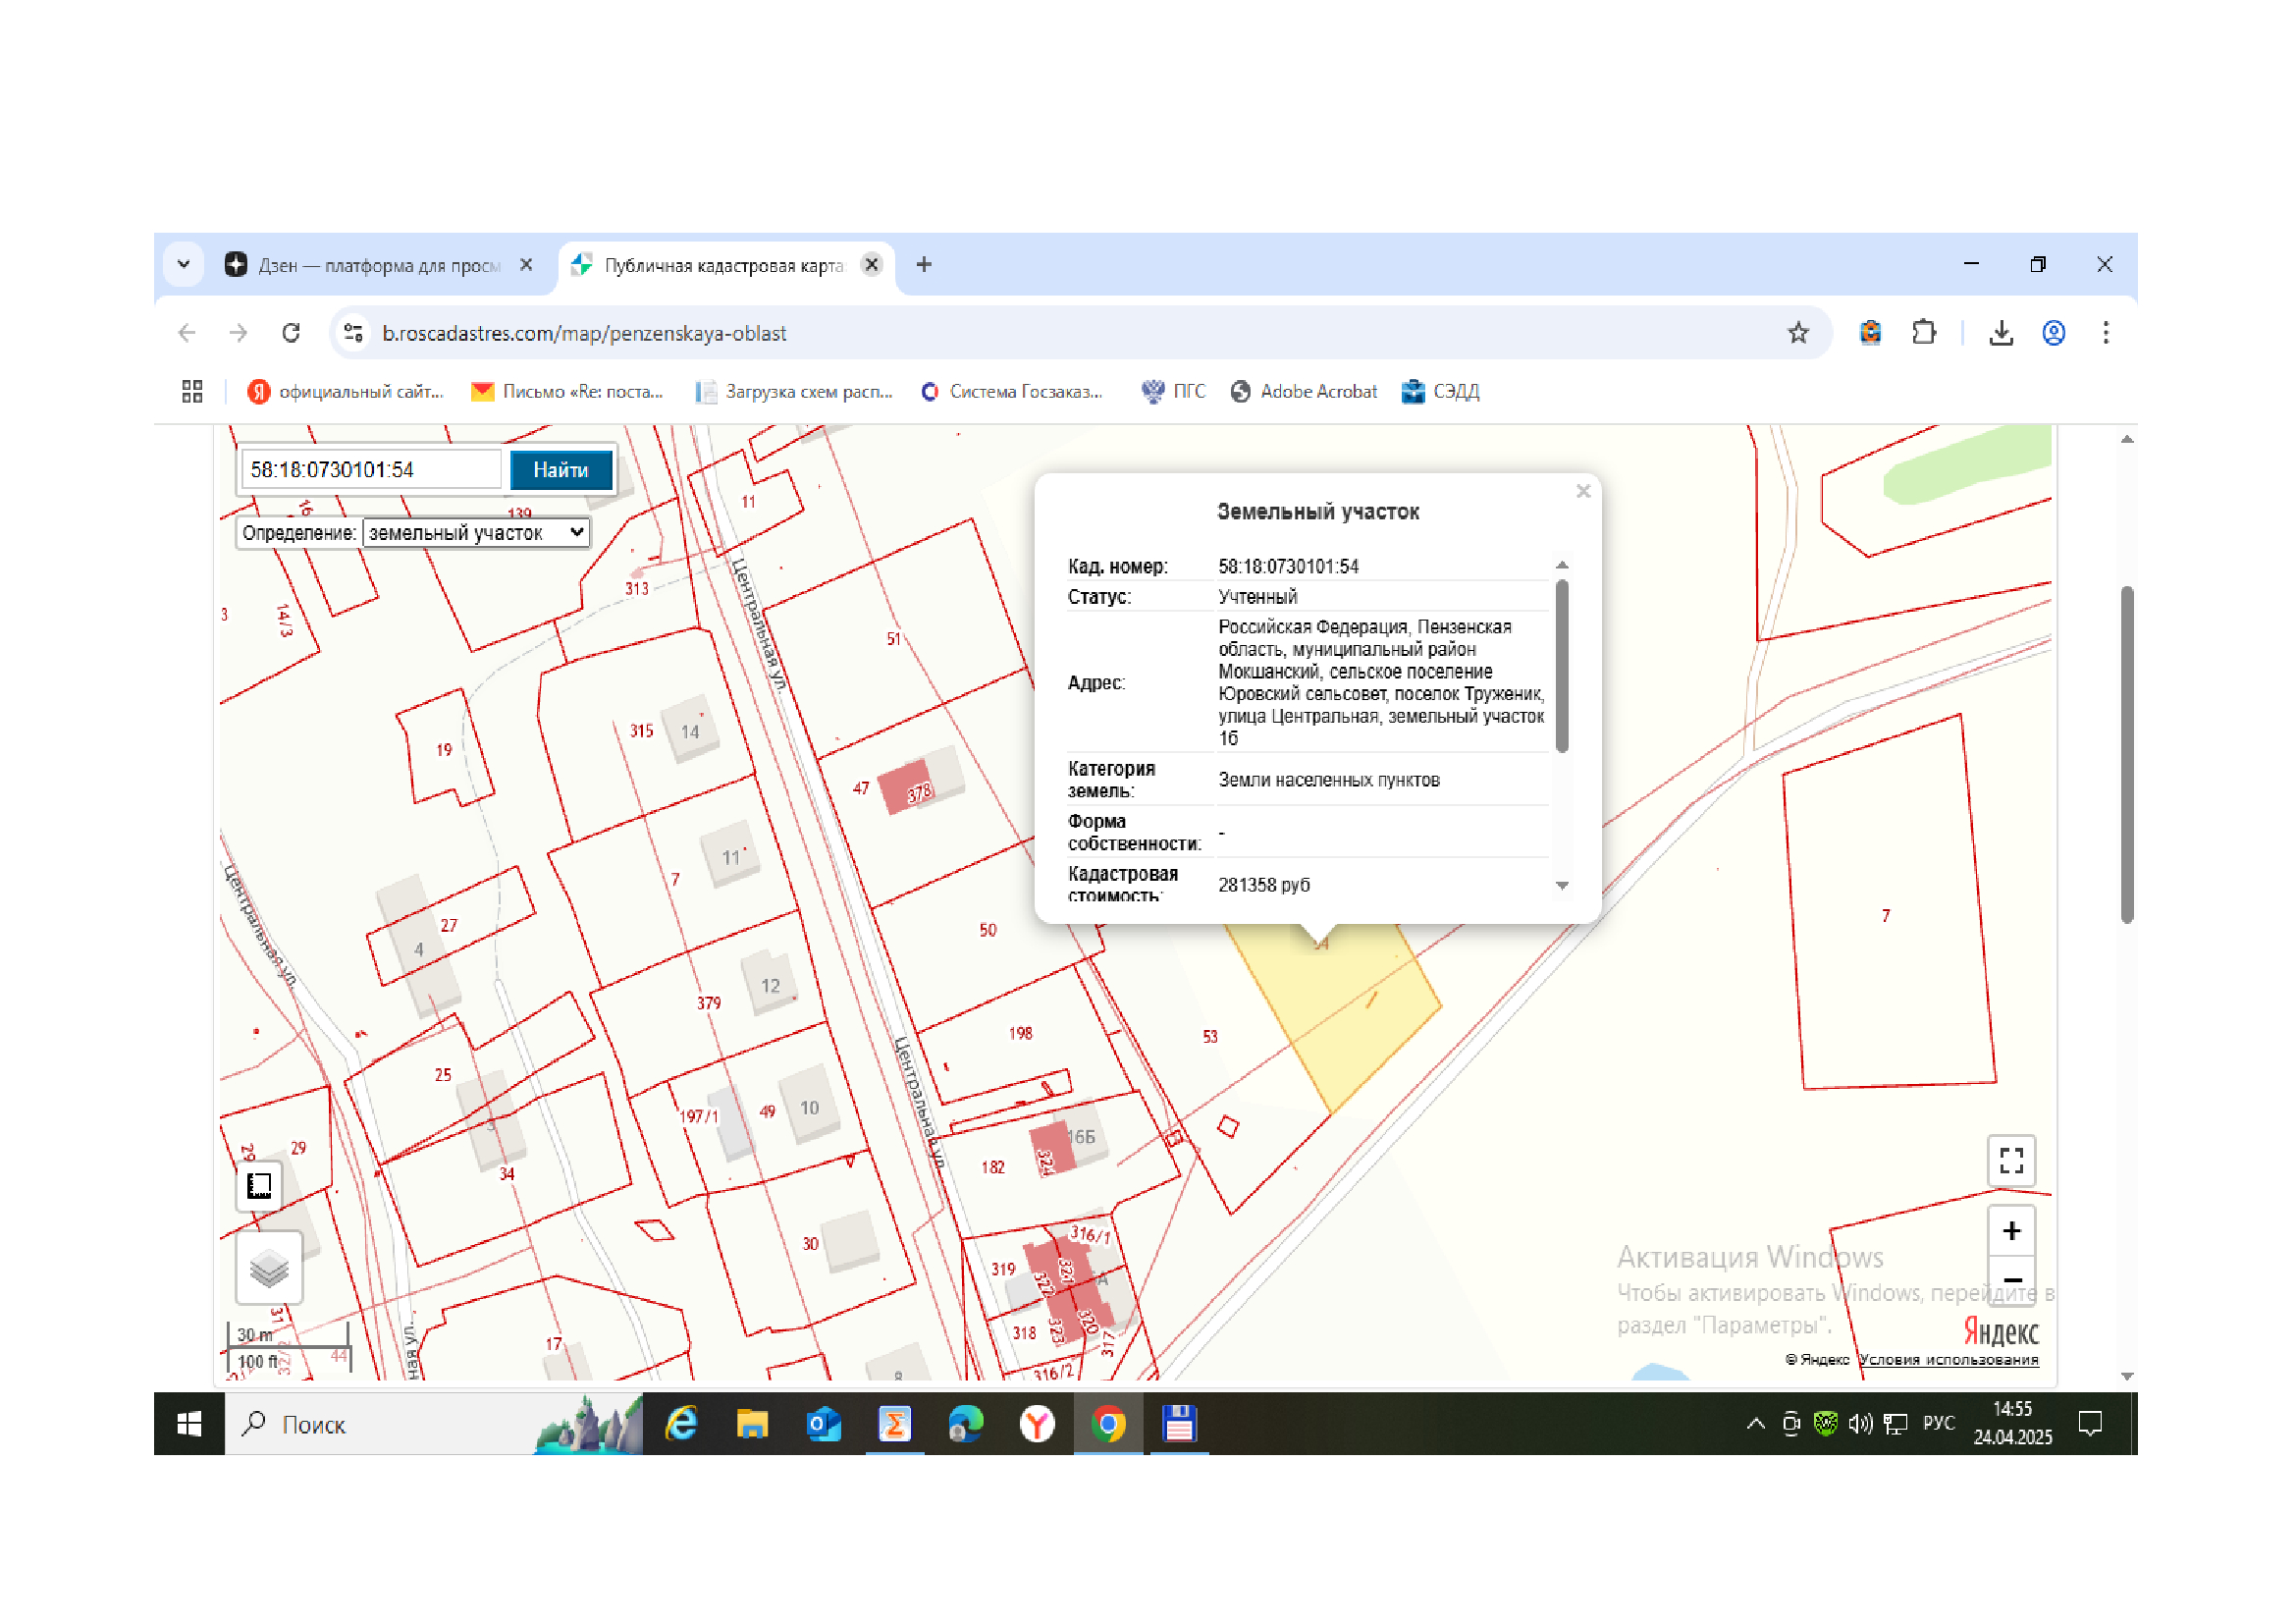This screenshot has height=1624, width=2296.
Task: Click the map layers icon
Action: click(269, 1269)
